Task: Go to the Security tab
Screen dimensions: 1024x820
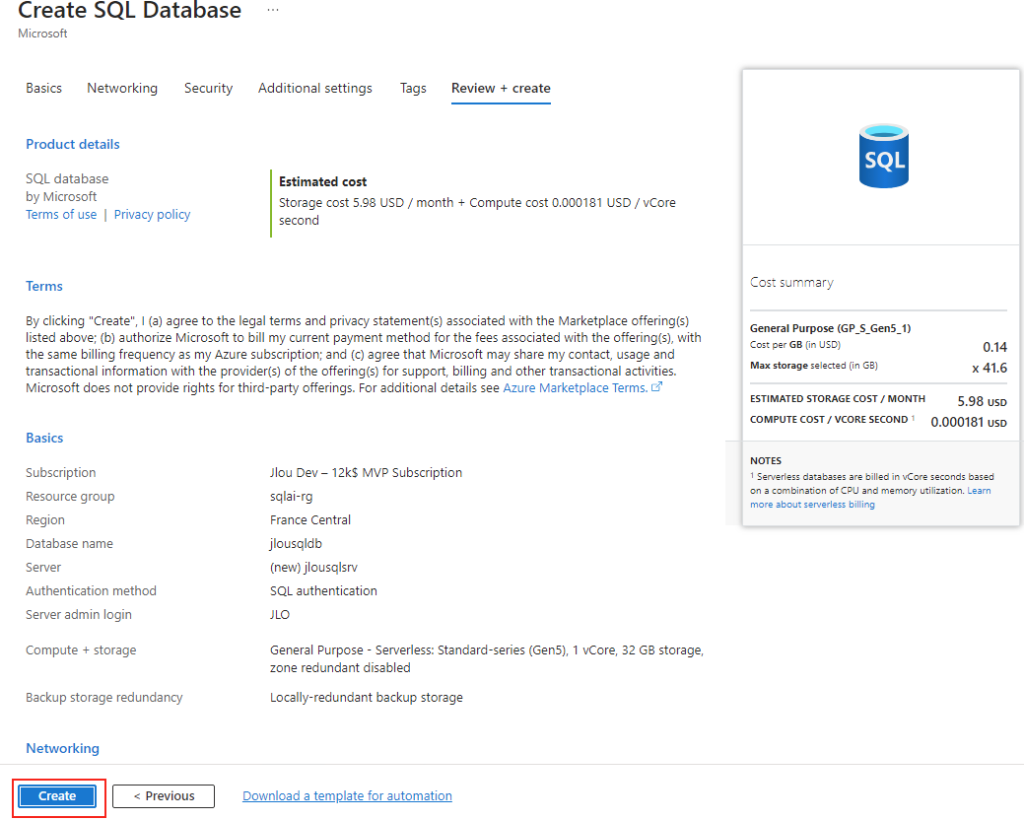Action: (208, 88)
